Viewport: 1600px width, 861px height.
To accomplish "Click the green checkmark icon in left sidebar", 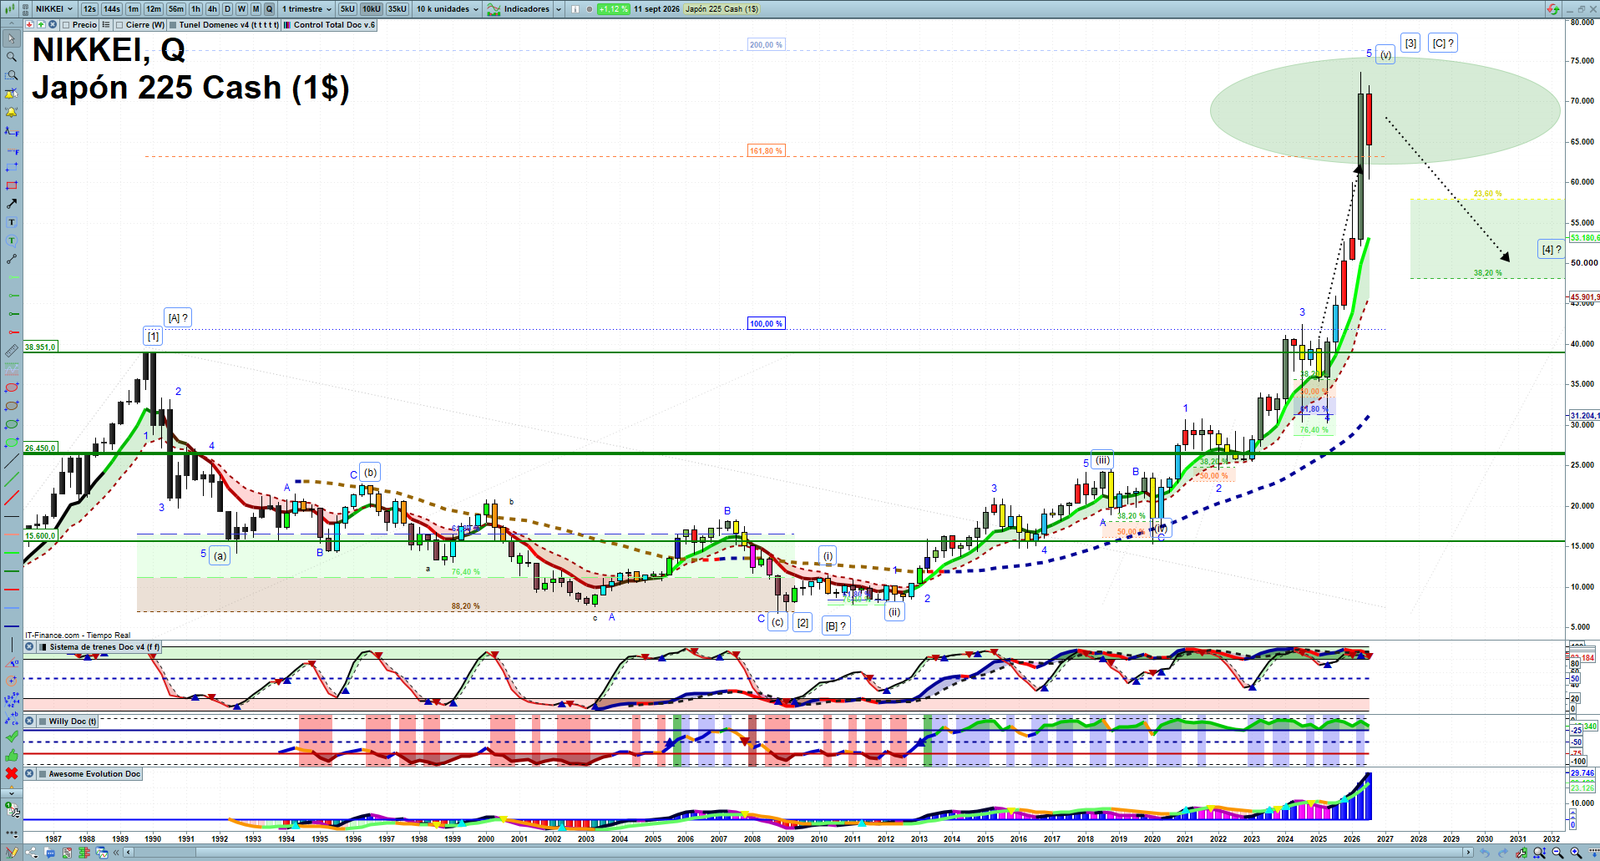I will (x=12, y=737).
